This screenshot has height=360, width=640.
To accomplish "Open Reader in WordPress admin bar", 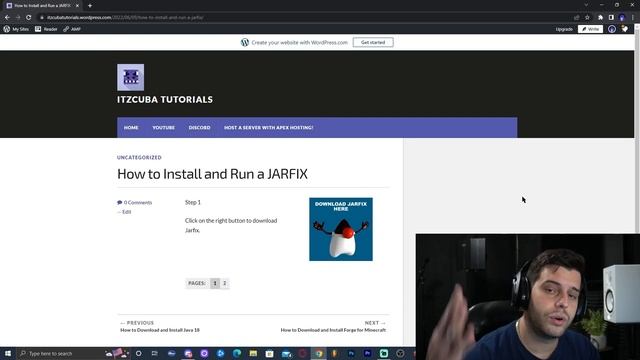I will [x=46, y=29].
